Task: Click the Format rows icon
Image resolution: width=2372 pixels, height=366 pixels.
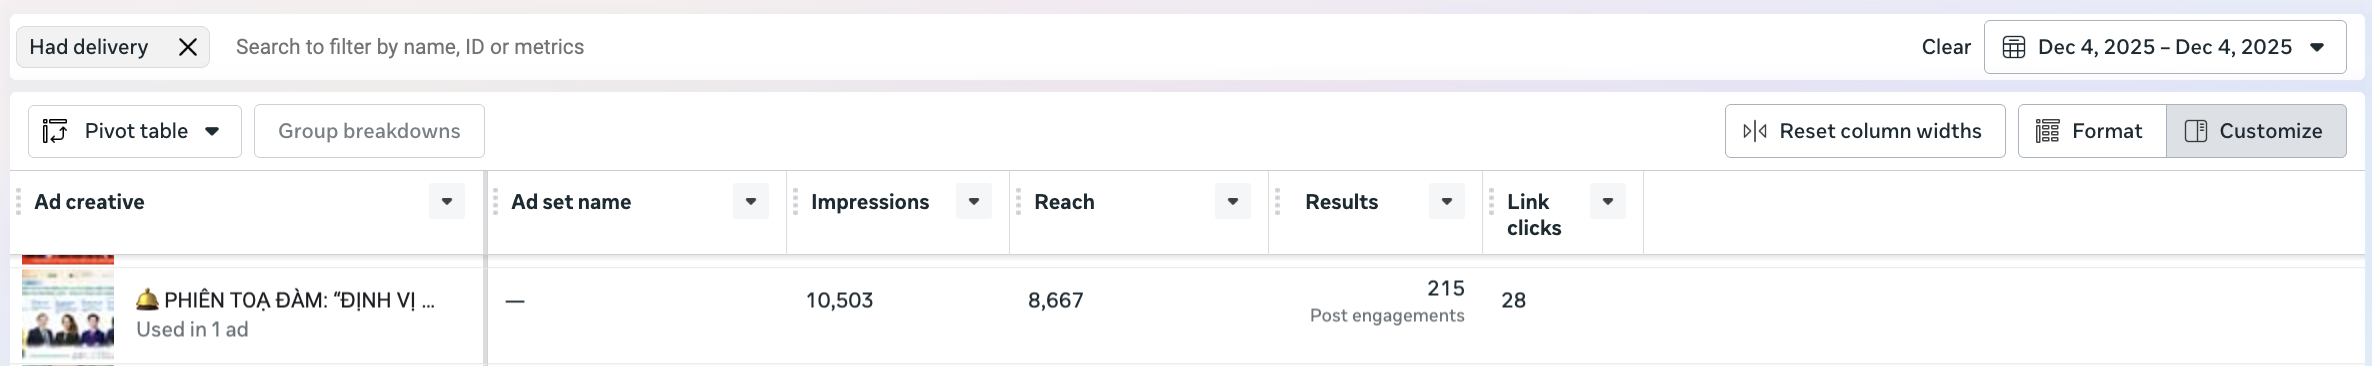Action: coord(2047,131)
